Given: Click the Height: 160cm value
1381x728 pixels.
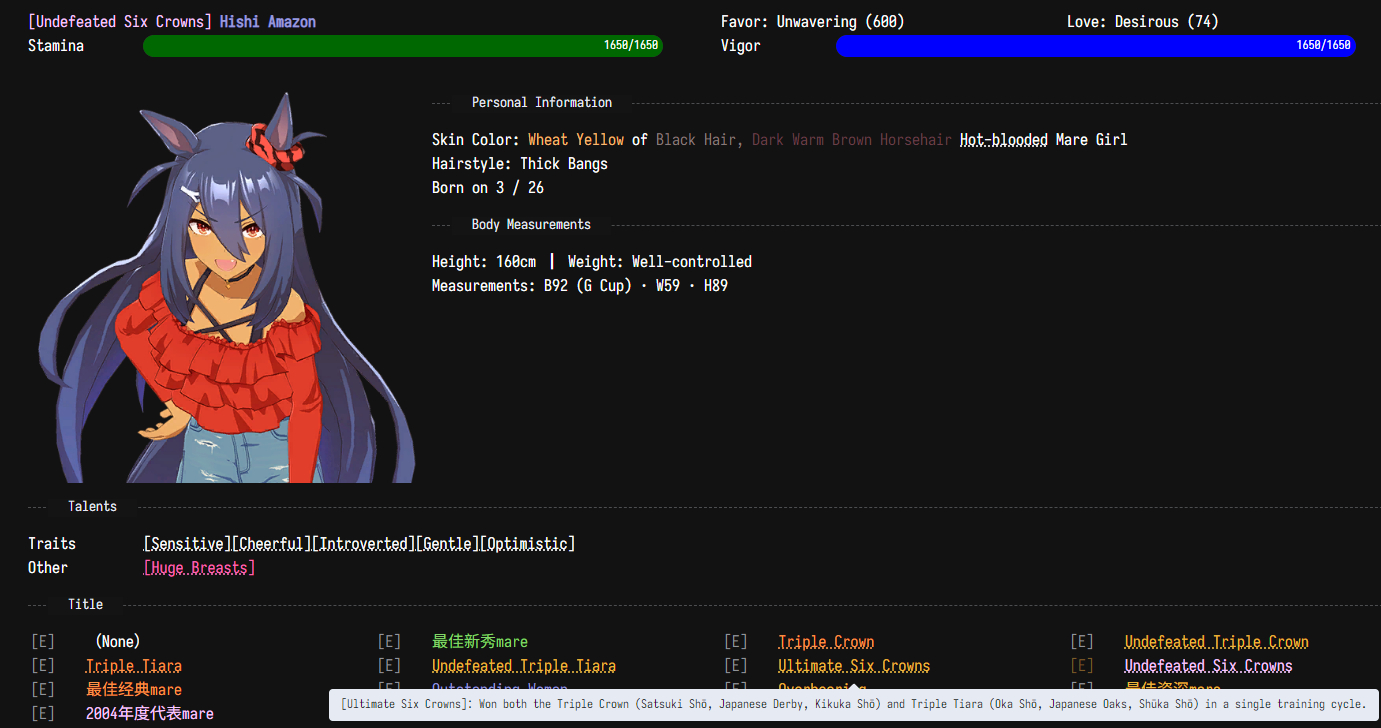Looking at the screenshot, I should point(484,262).
